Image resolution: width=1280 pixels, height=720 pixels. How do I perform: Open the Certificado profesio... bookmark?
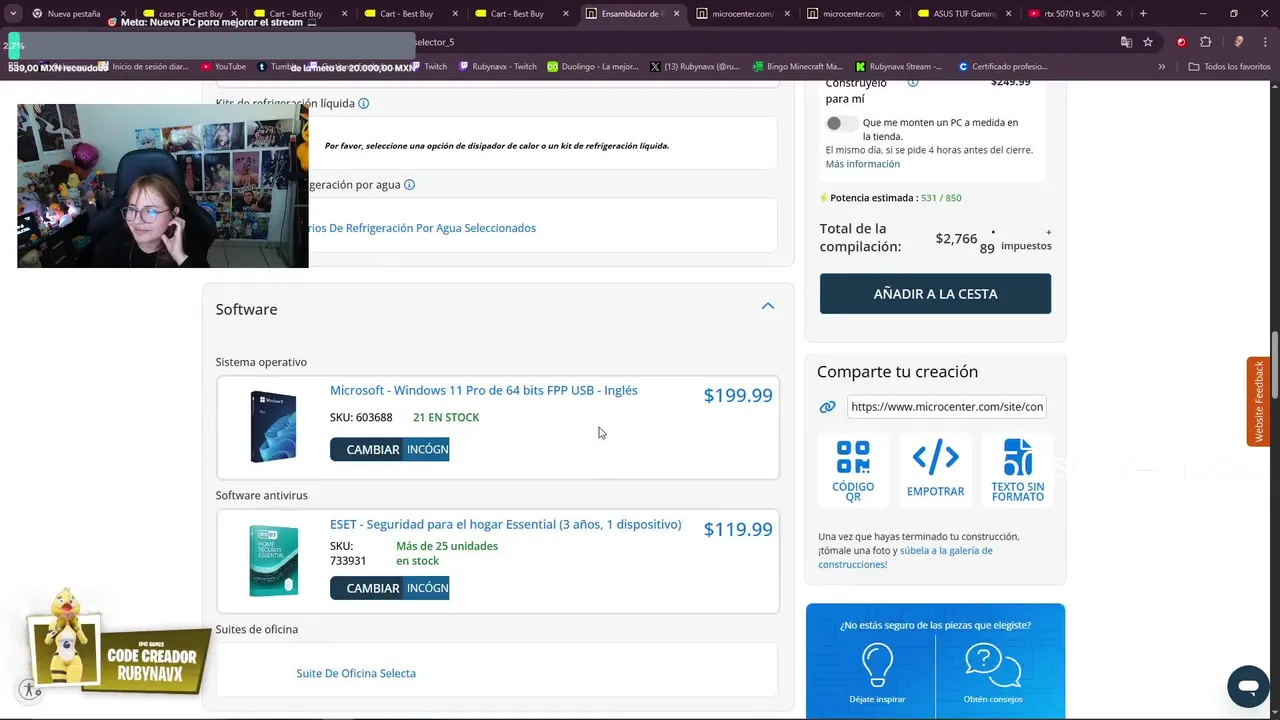(x=1003, y=67)
